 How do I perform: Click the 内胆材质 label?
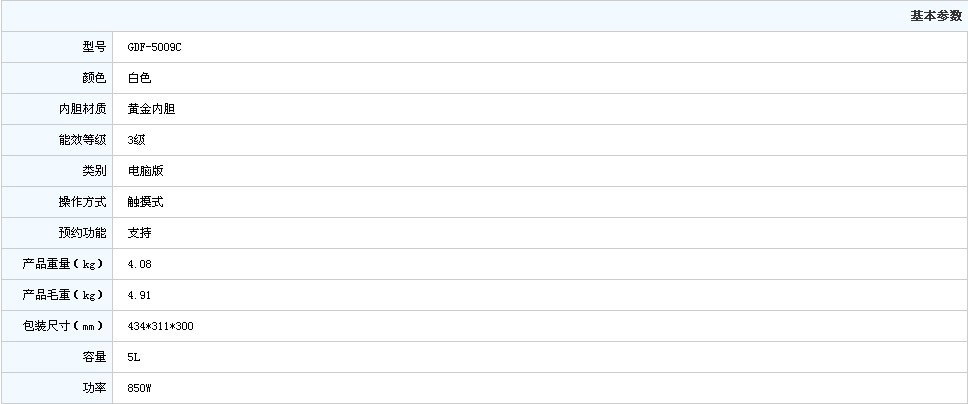(82, 109)
